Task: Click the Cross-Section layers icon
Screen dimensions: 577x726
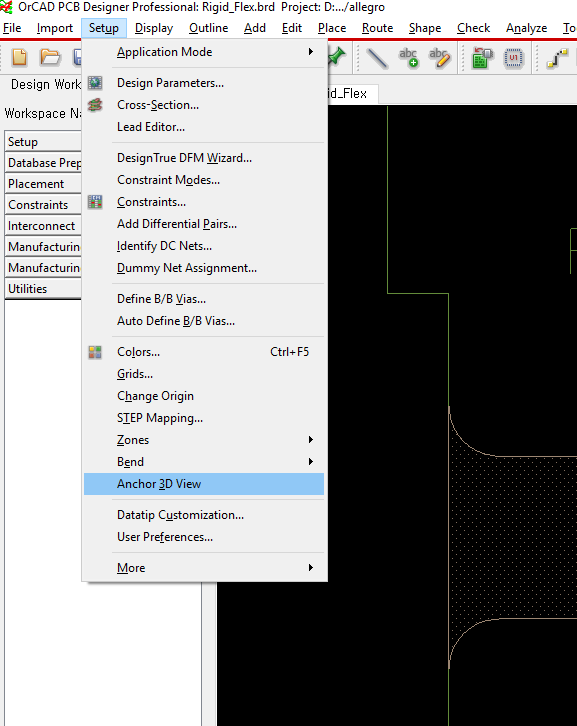Action: (x=95, y=105)
